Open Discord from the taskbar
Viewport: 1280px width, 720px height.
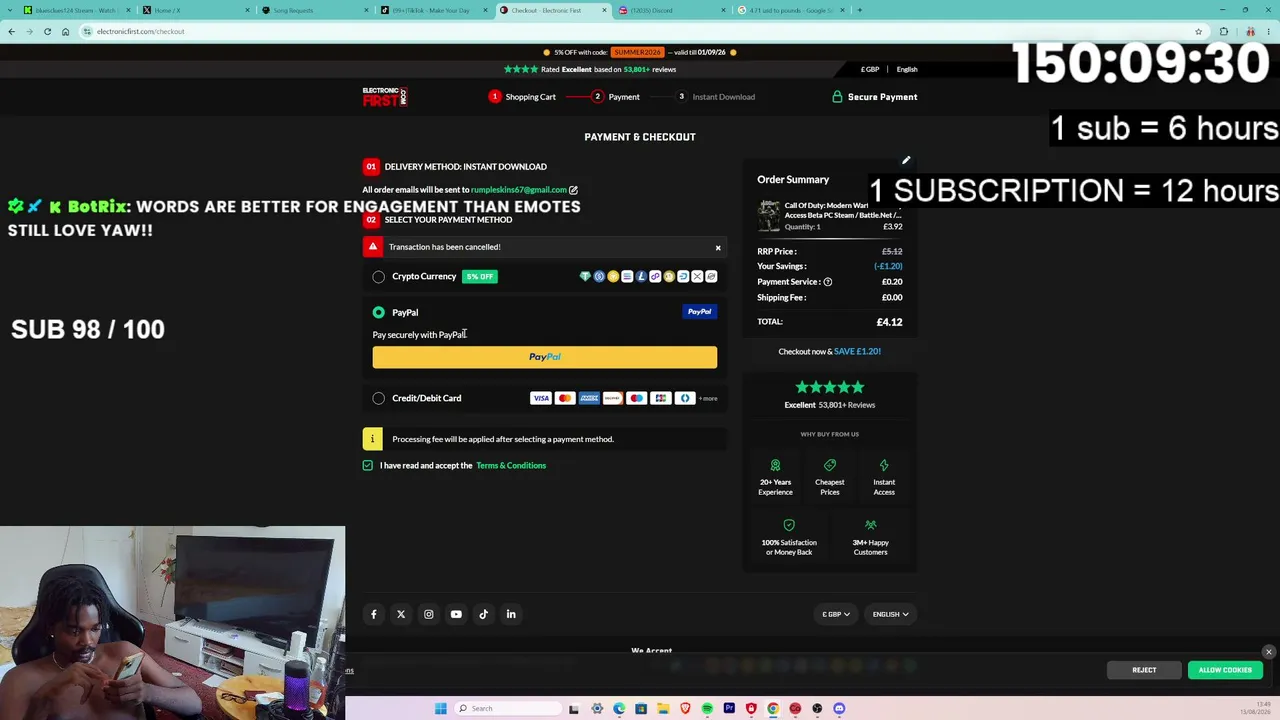[839, 709]
